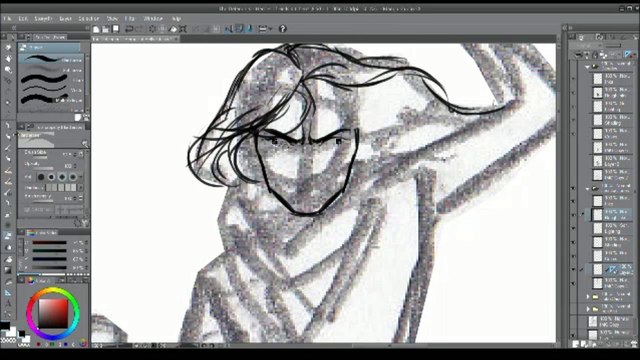Click the Redo arrow in toolbar
The image size is (640, 360).
[140, 29]
